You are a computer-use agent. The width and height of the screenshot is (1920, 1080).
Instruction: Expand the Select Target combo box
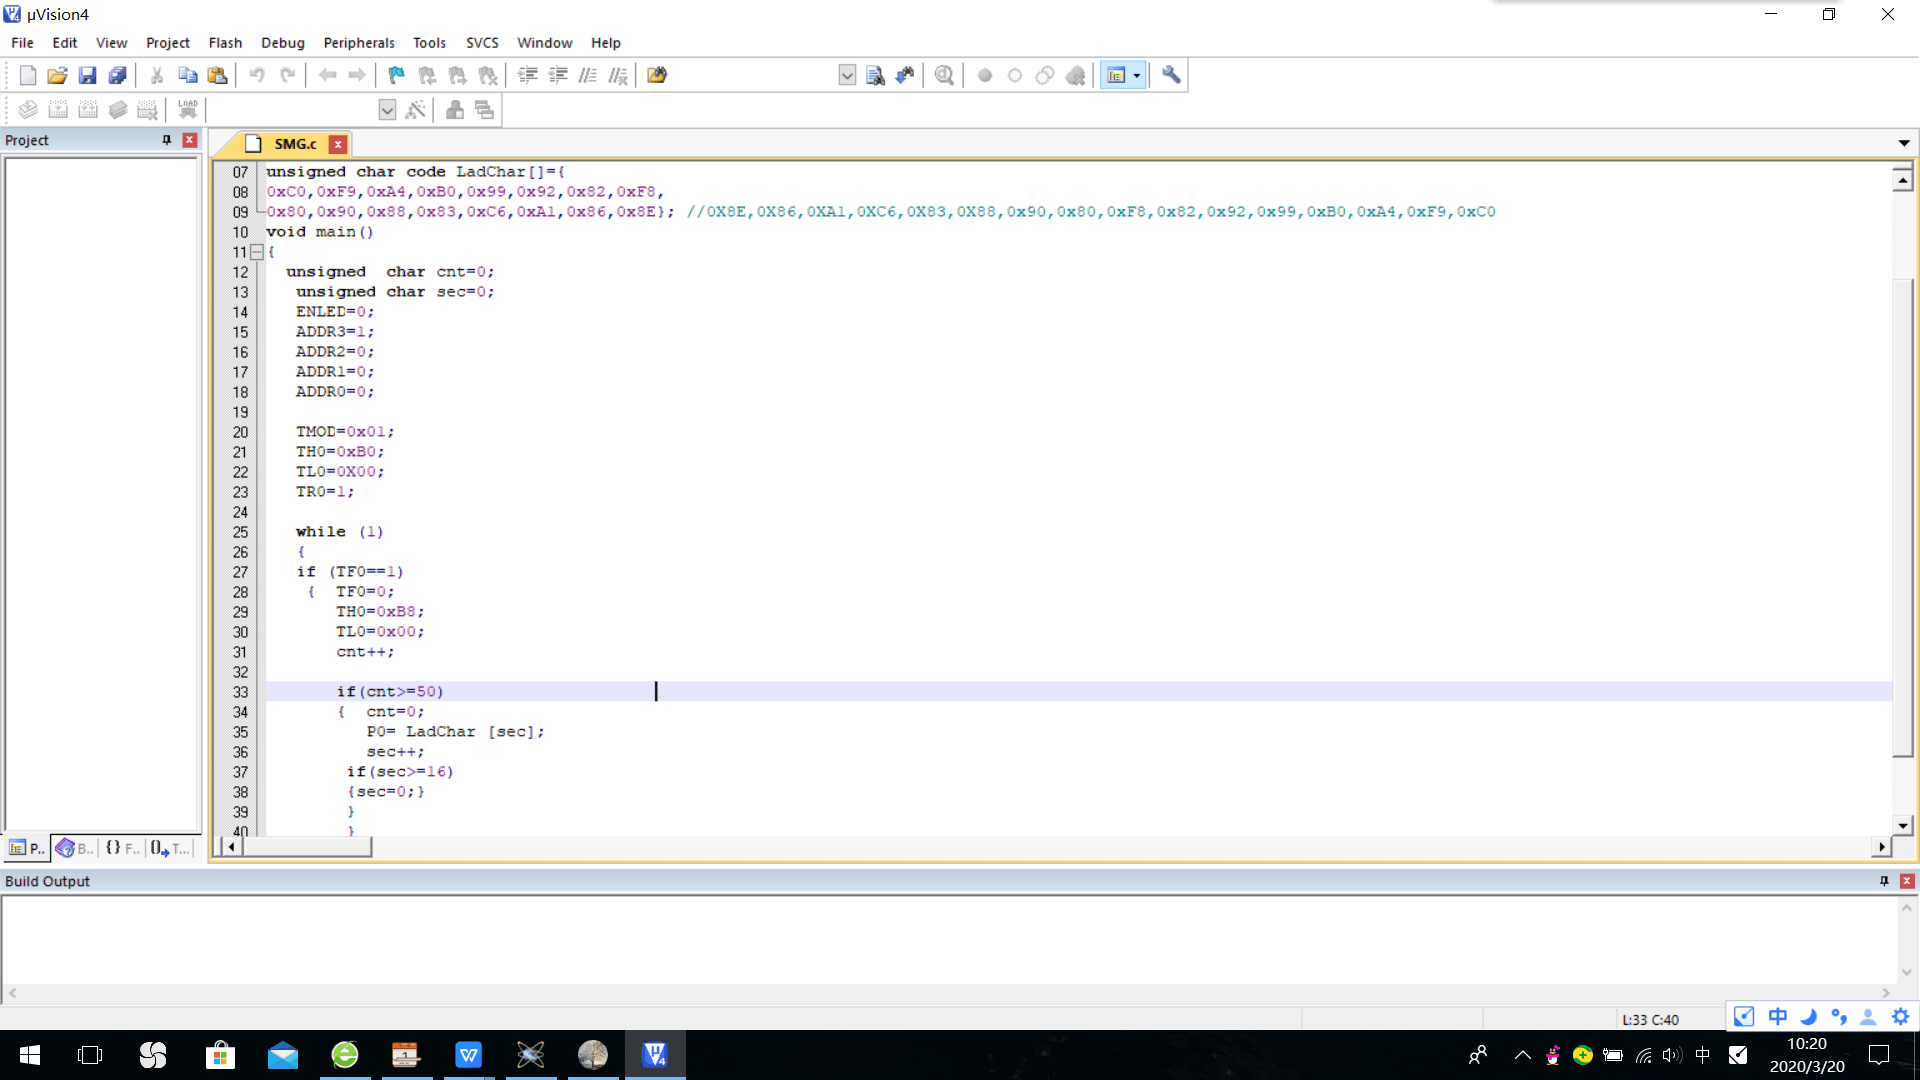click(387, 110)
